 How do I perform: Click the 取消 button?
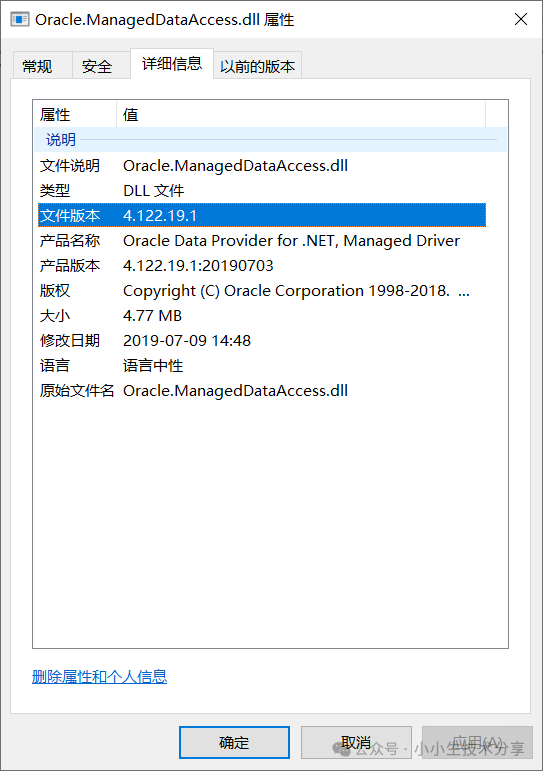(356, 742)
